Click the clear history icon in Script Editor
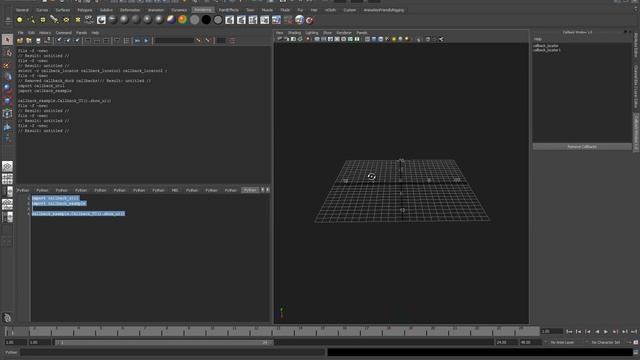The image size is (640, 360). (x=59, y=40)
